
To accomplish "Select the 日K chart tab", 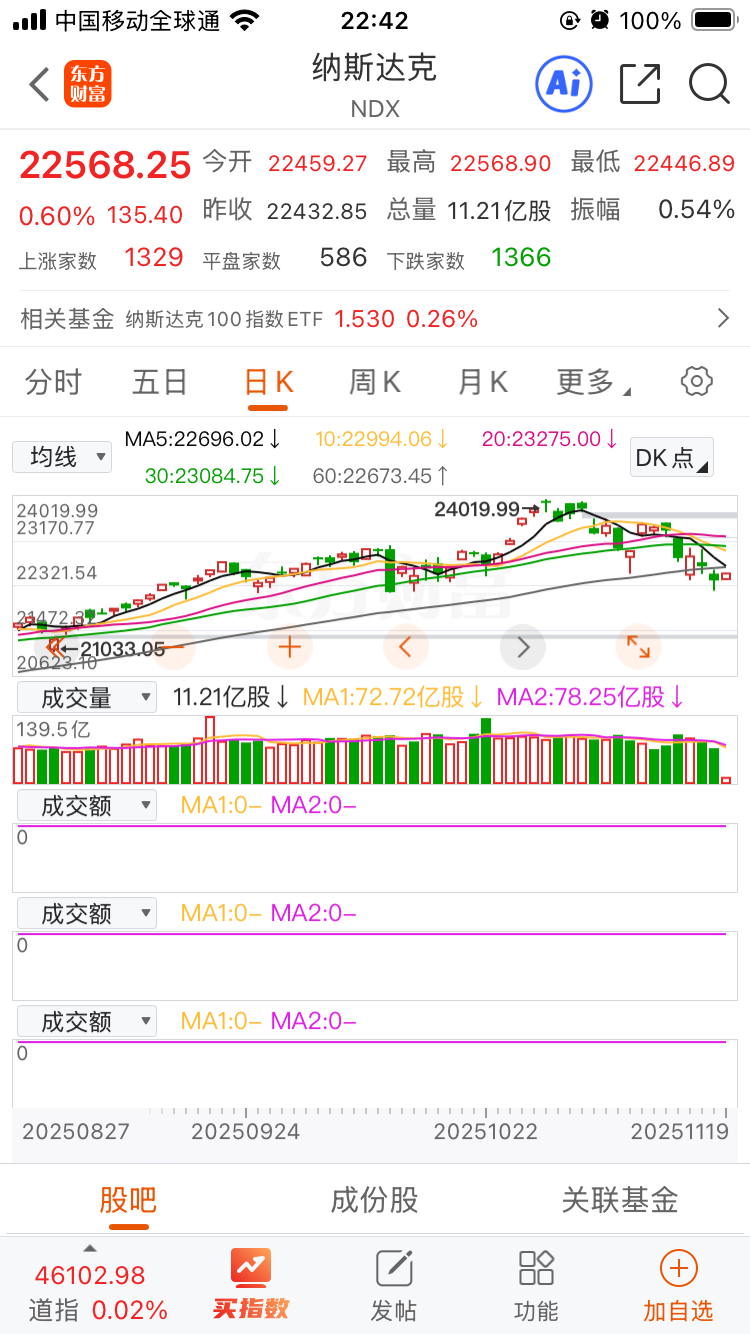I will [268, 382].
